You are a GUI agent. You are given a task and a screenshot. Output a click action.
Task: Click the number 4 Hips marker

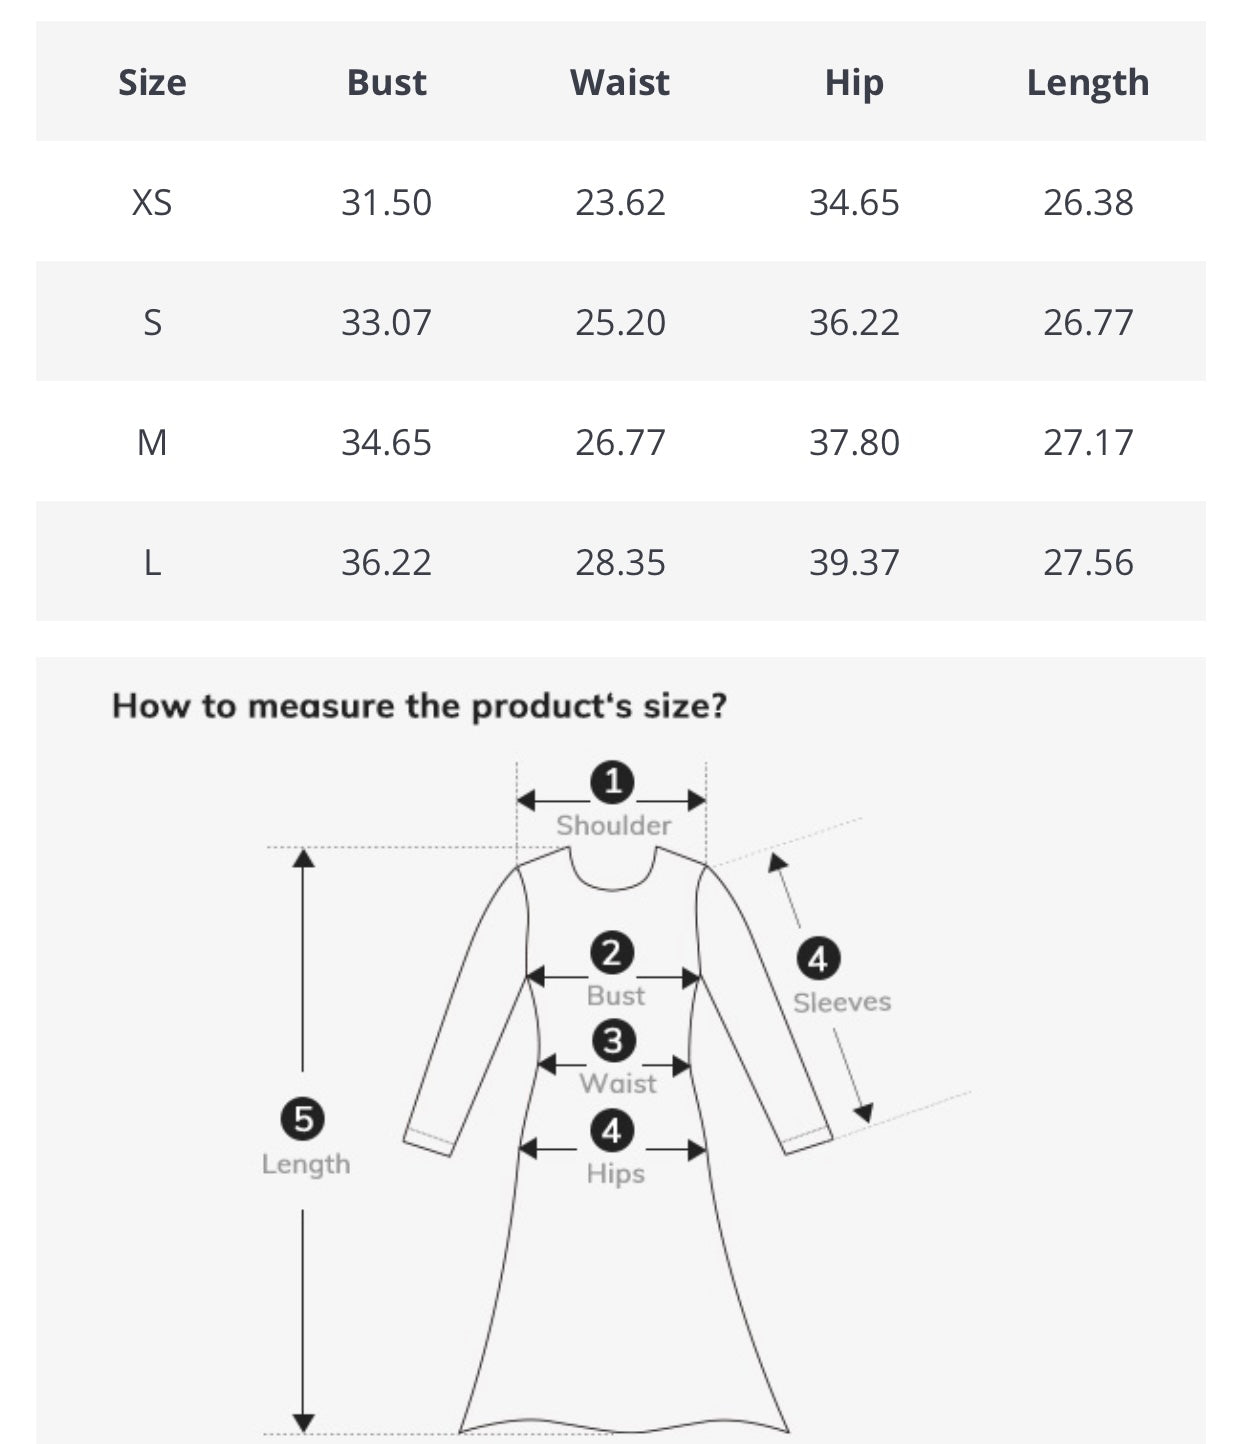[x=612, y=1131]
